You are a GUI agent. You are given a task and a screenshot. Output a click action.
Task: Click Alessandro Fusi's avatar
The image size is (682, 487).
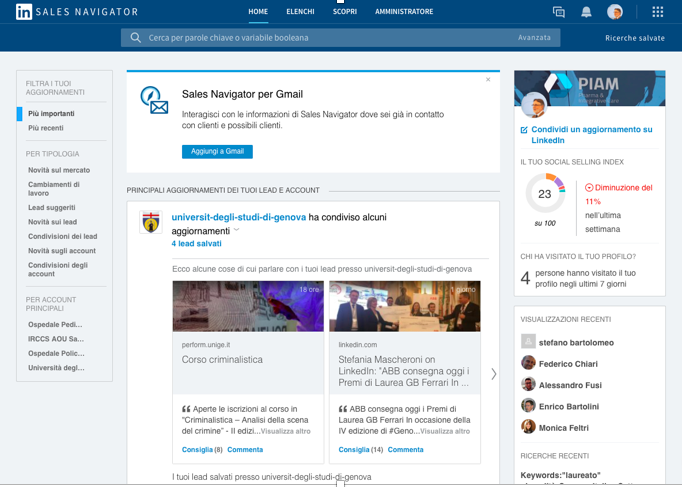[528, 384]
